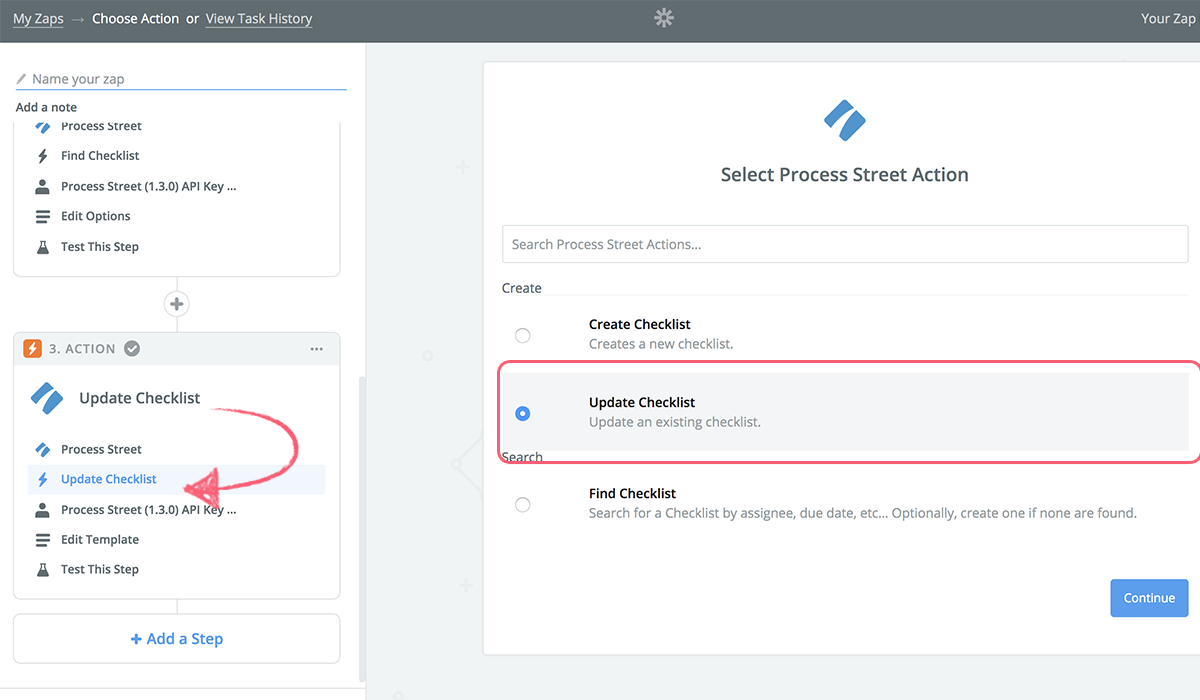Click the Zapier loading asterisk icon in header
Image resolution: width=1200 pixels, height=700 pixels.
tap(664, 18)
